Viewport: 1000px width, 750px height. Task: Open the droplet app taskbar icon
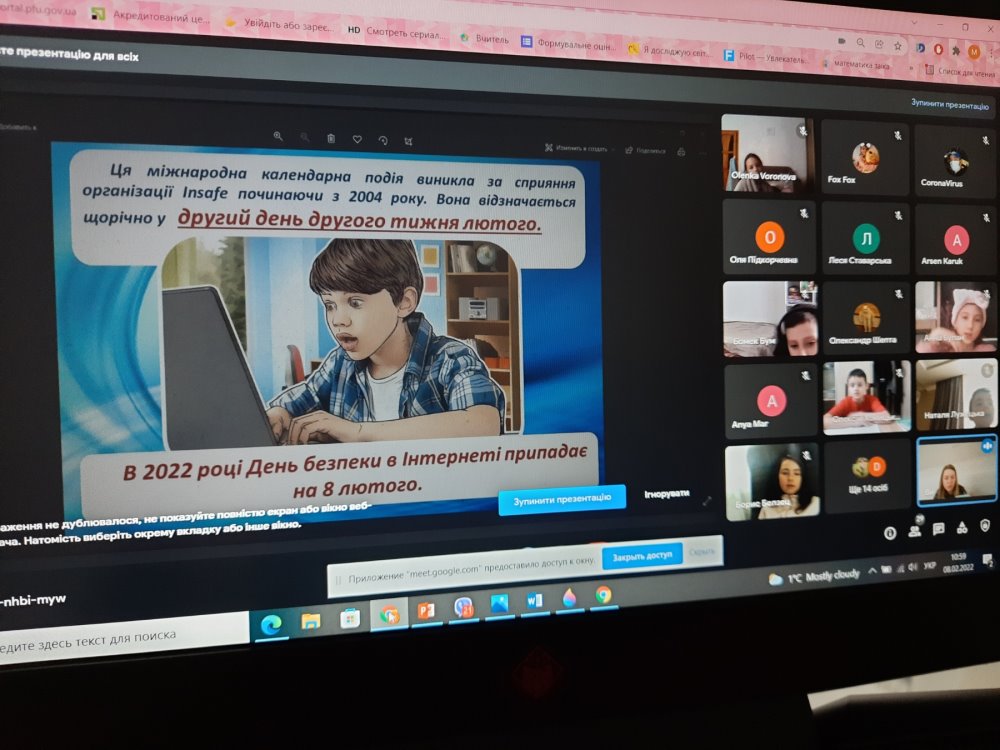[569, 598]
